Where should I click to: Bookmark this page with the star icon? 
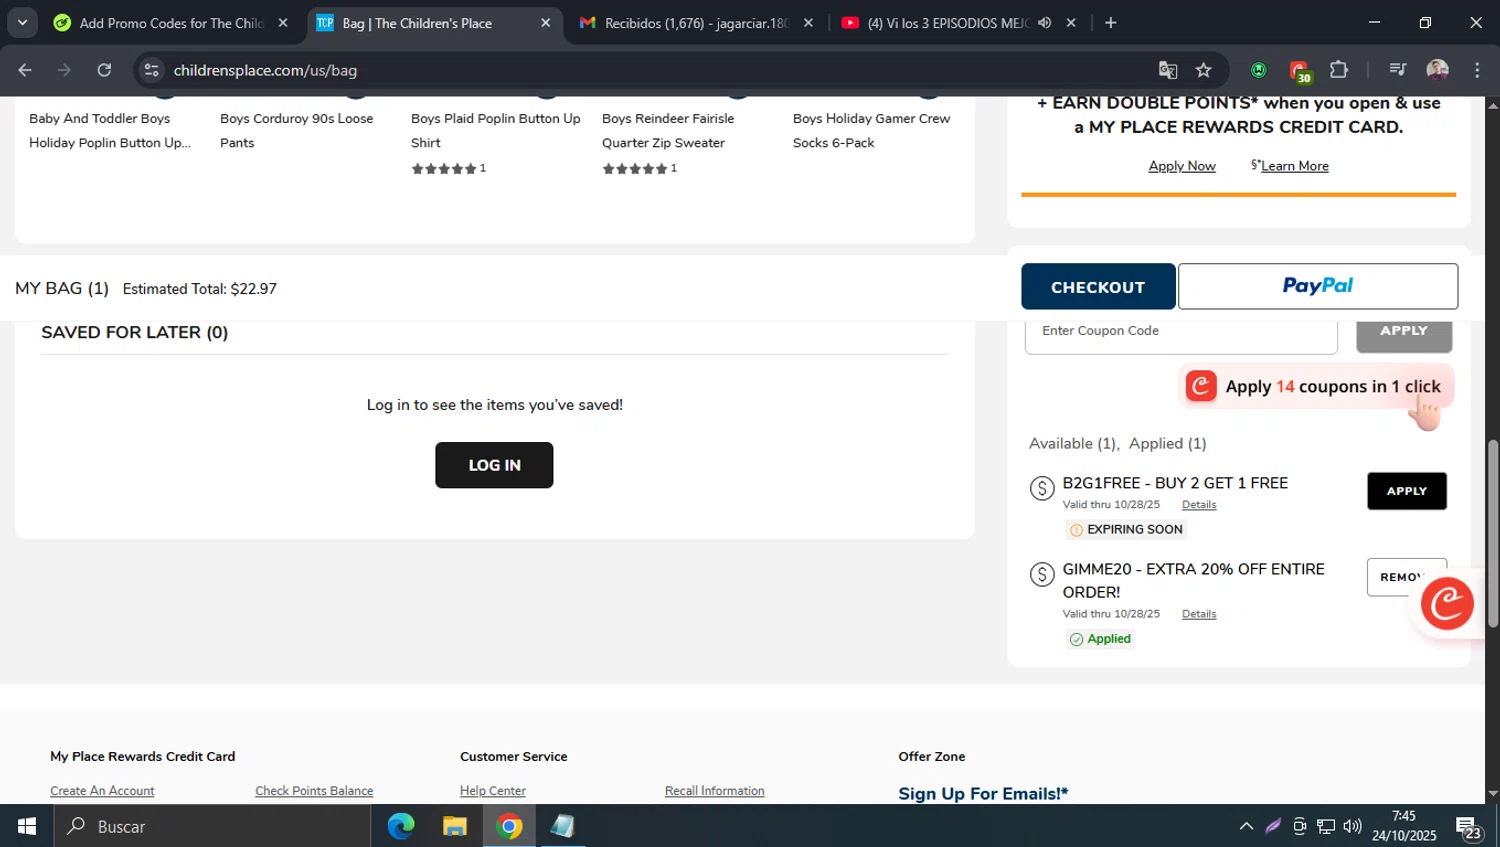1204,70
